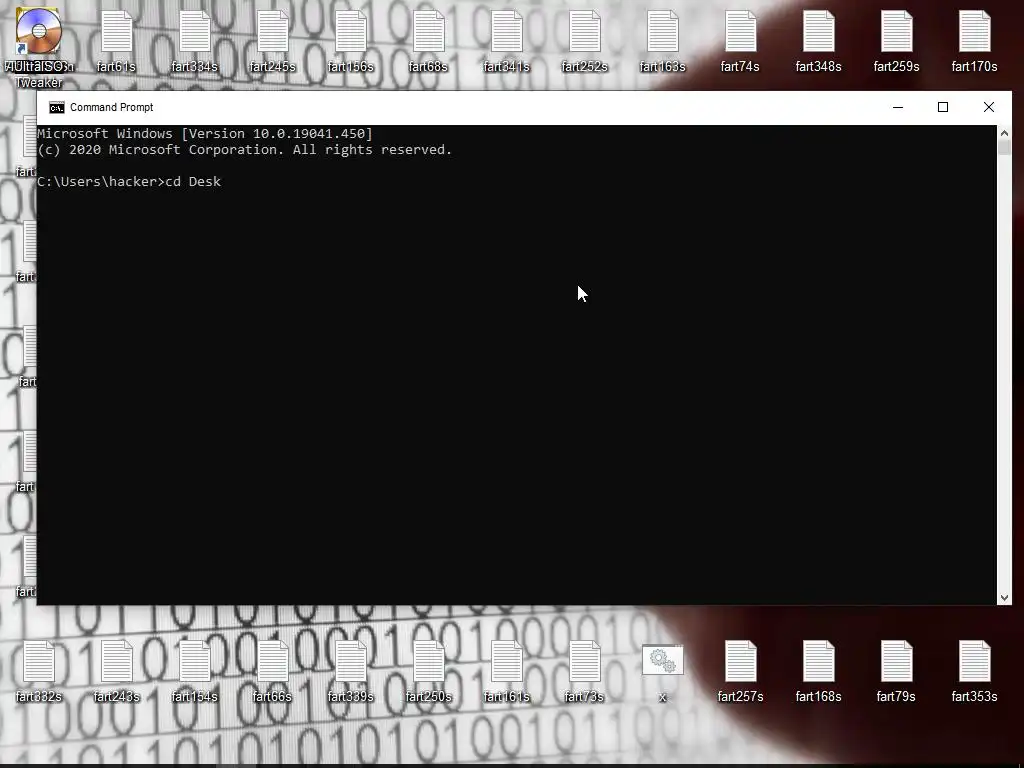Click the 'cd Desk' command line text

(193, 182)
